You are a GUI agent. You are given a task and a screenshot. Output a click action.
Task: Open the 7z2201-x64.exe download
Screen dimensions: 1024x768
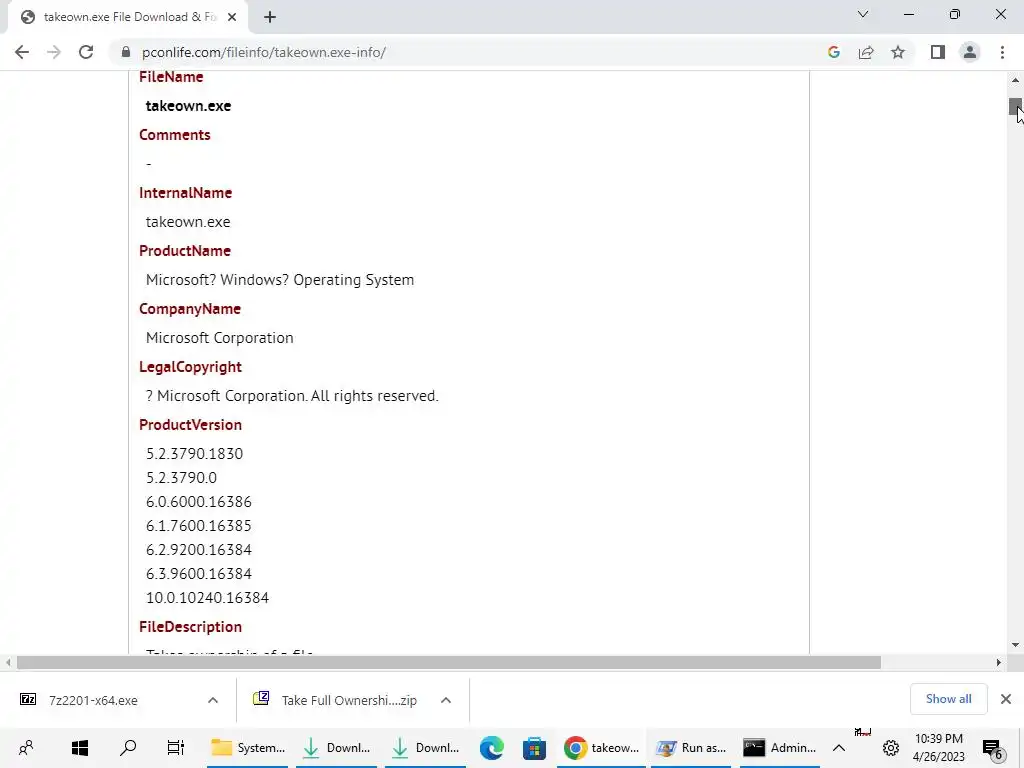(93, 700)
